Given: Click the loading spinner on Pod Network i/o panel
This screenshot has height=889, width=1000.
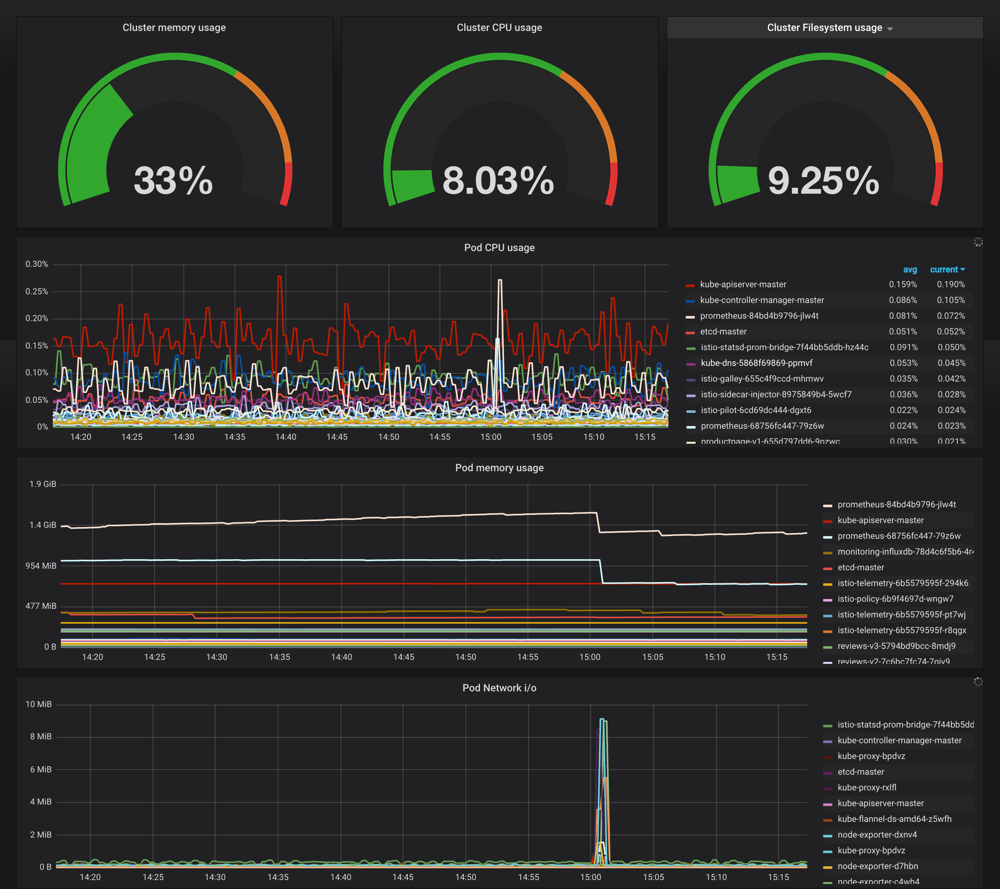Looking at the screenshot, I should click(978, 682).
